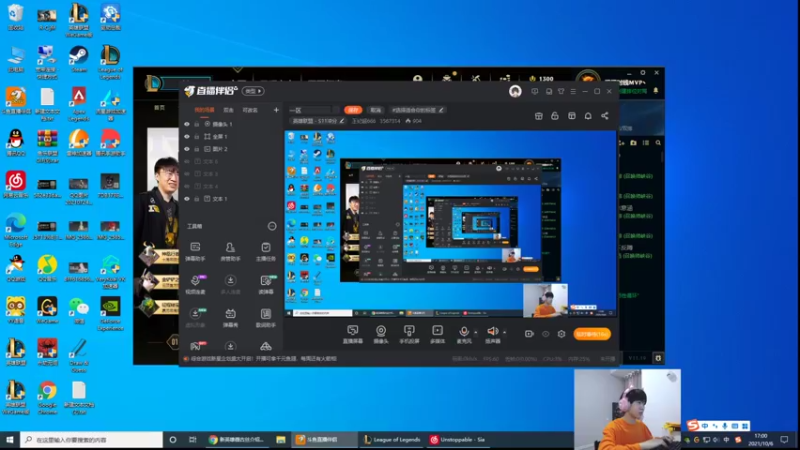800x450 pixels.
Task: Expand the microphone volume arrow
Action: pos(476,332)
